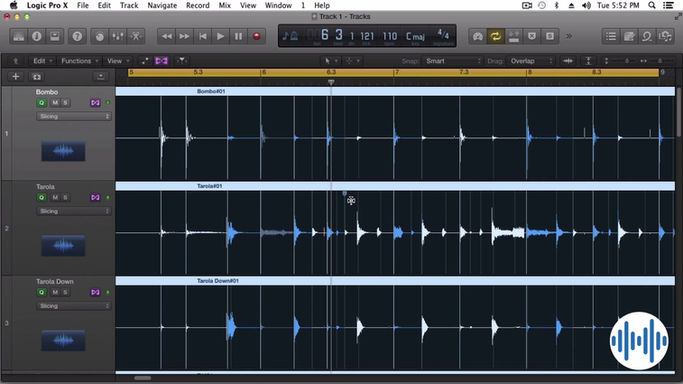683x384 pixels.
Task: Open the Catch playhead button
Action: click(181, 61)
